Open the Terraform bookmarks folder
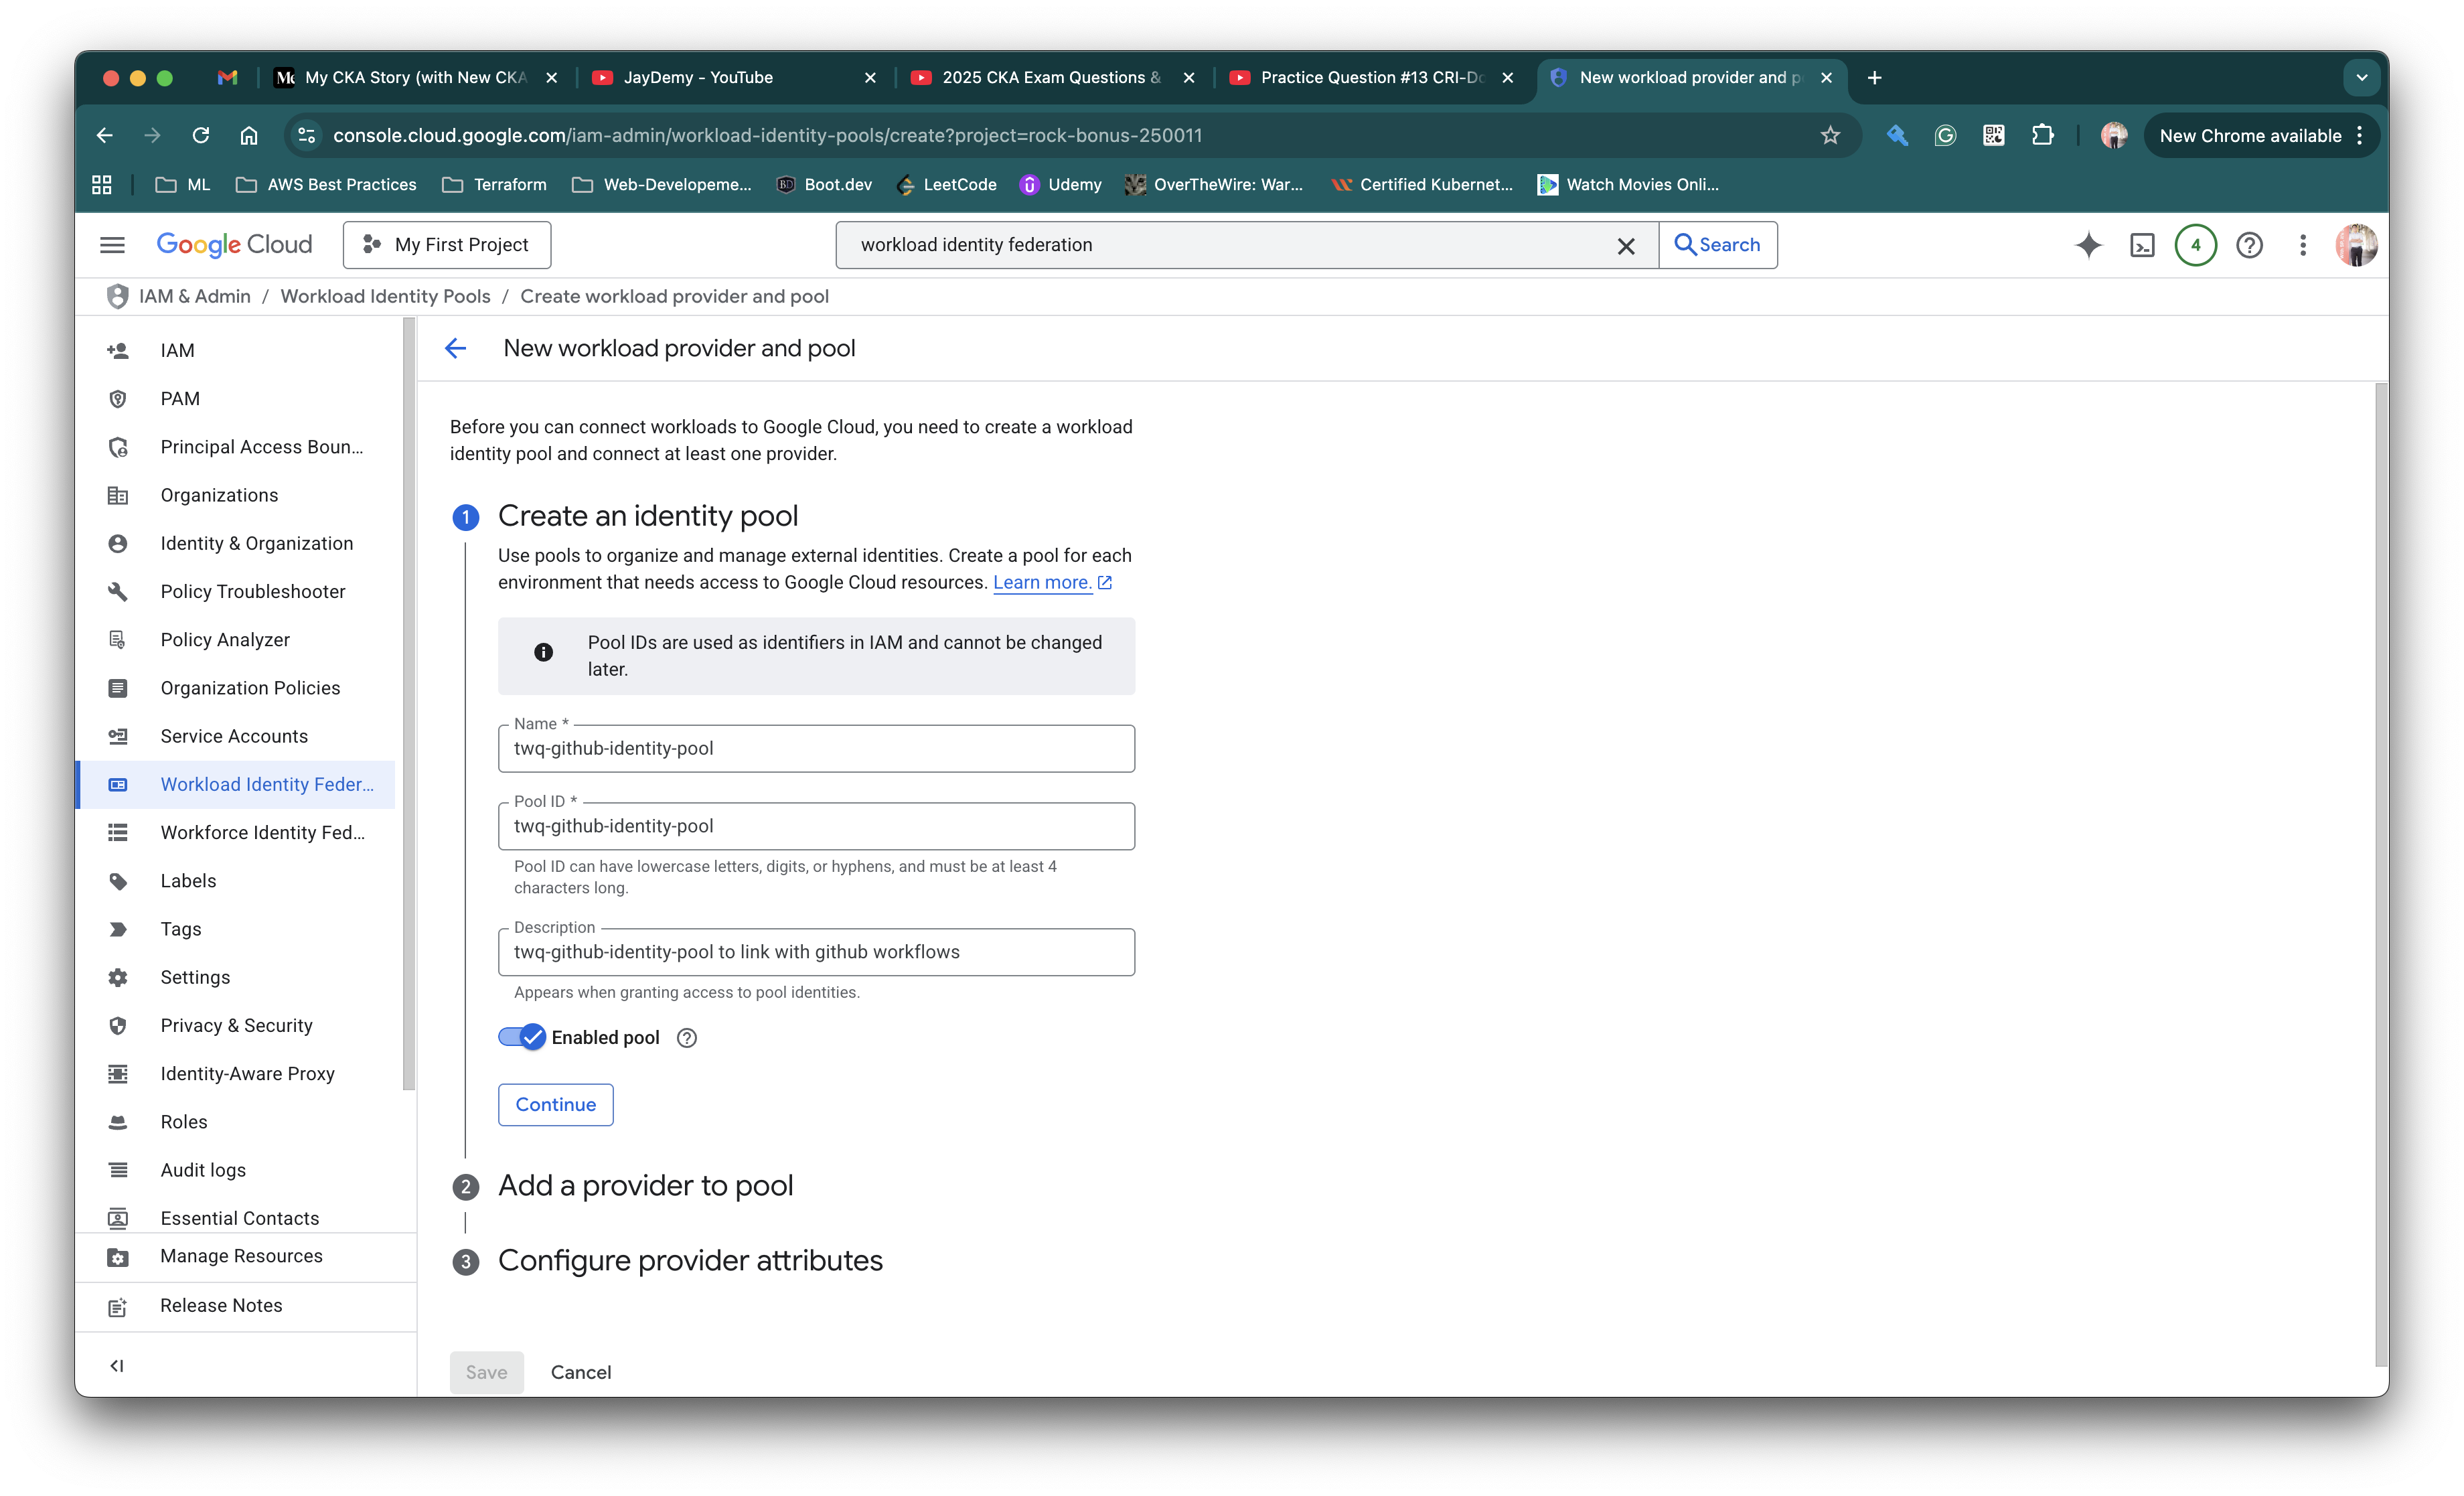2464x1496 pixels. 495,184
